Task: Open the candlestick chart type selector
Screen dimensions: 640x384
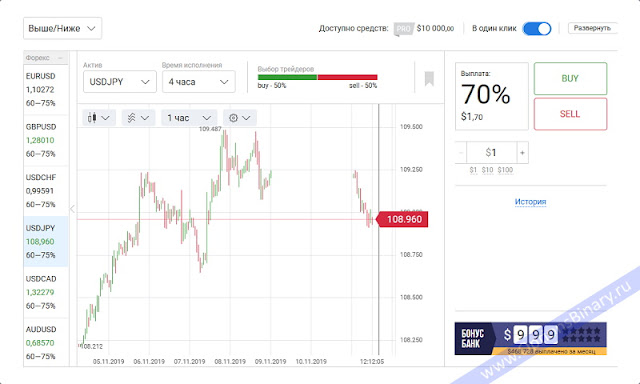Action: pyautogui.click(x=99, y=118)
